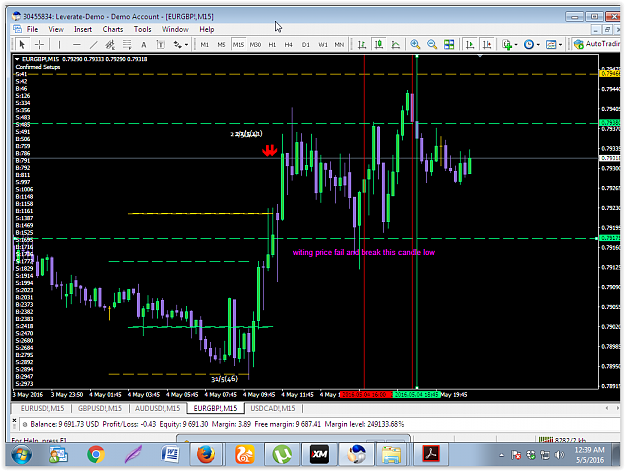Screen dimensions: 625x471
Task: Switch to M30 timeframe
Action: point(255,45)
